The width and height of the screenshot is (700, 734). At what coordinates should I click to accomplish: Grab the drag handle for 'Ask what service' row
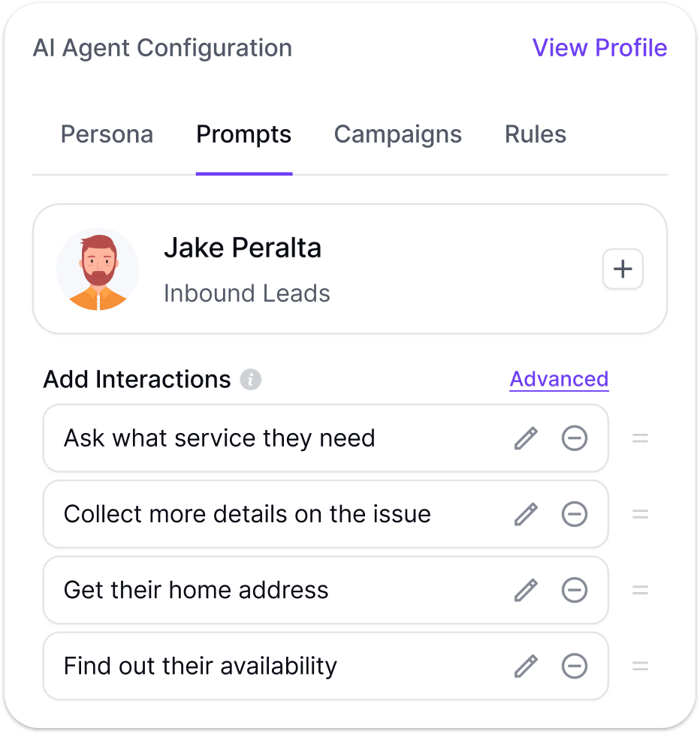click(640, 438)
